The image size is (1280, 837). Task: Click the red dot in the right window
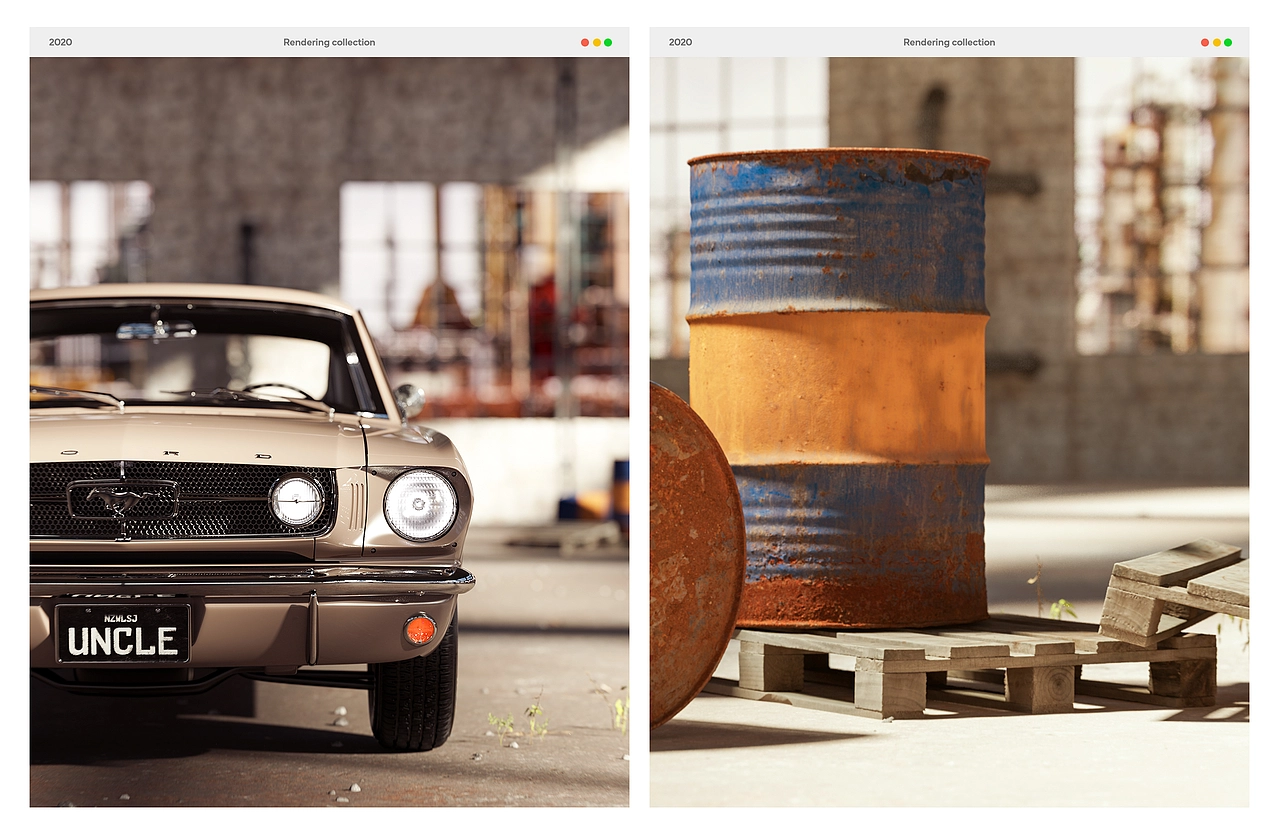[x=1205, y=42]
